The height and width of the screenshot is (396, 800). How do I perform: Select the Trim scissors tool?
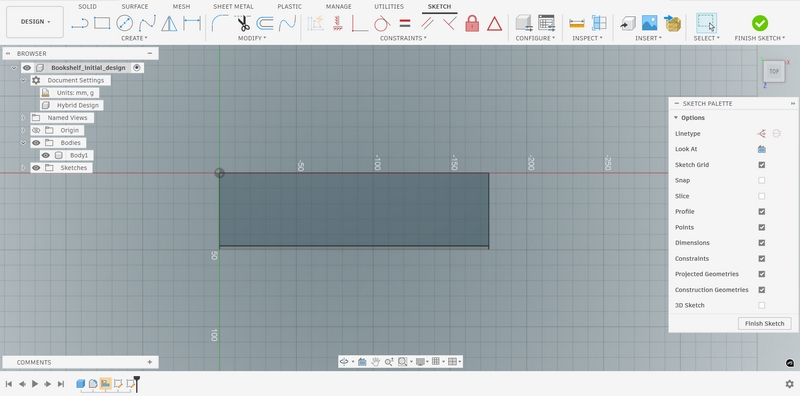click(242, 23)
